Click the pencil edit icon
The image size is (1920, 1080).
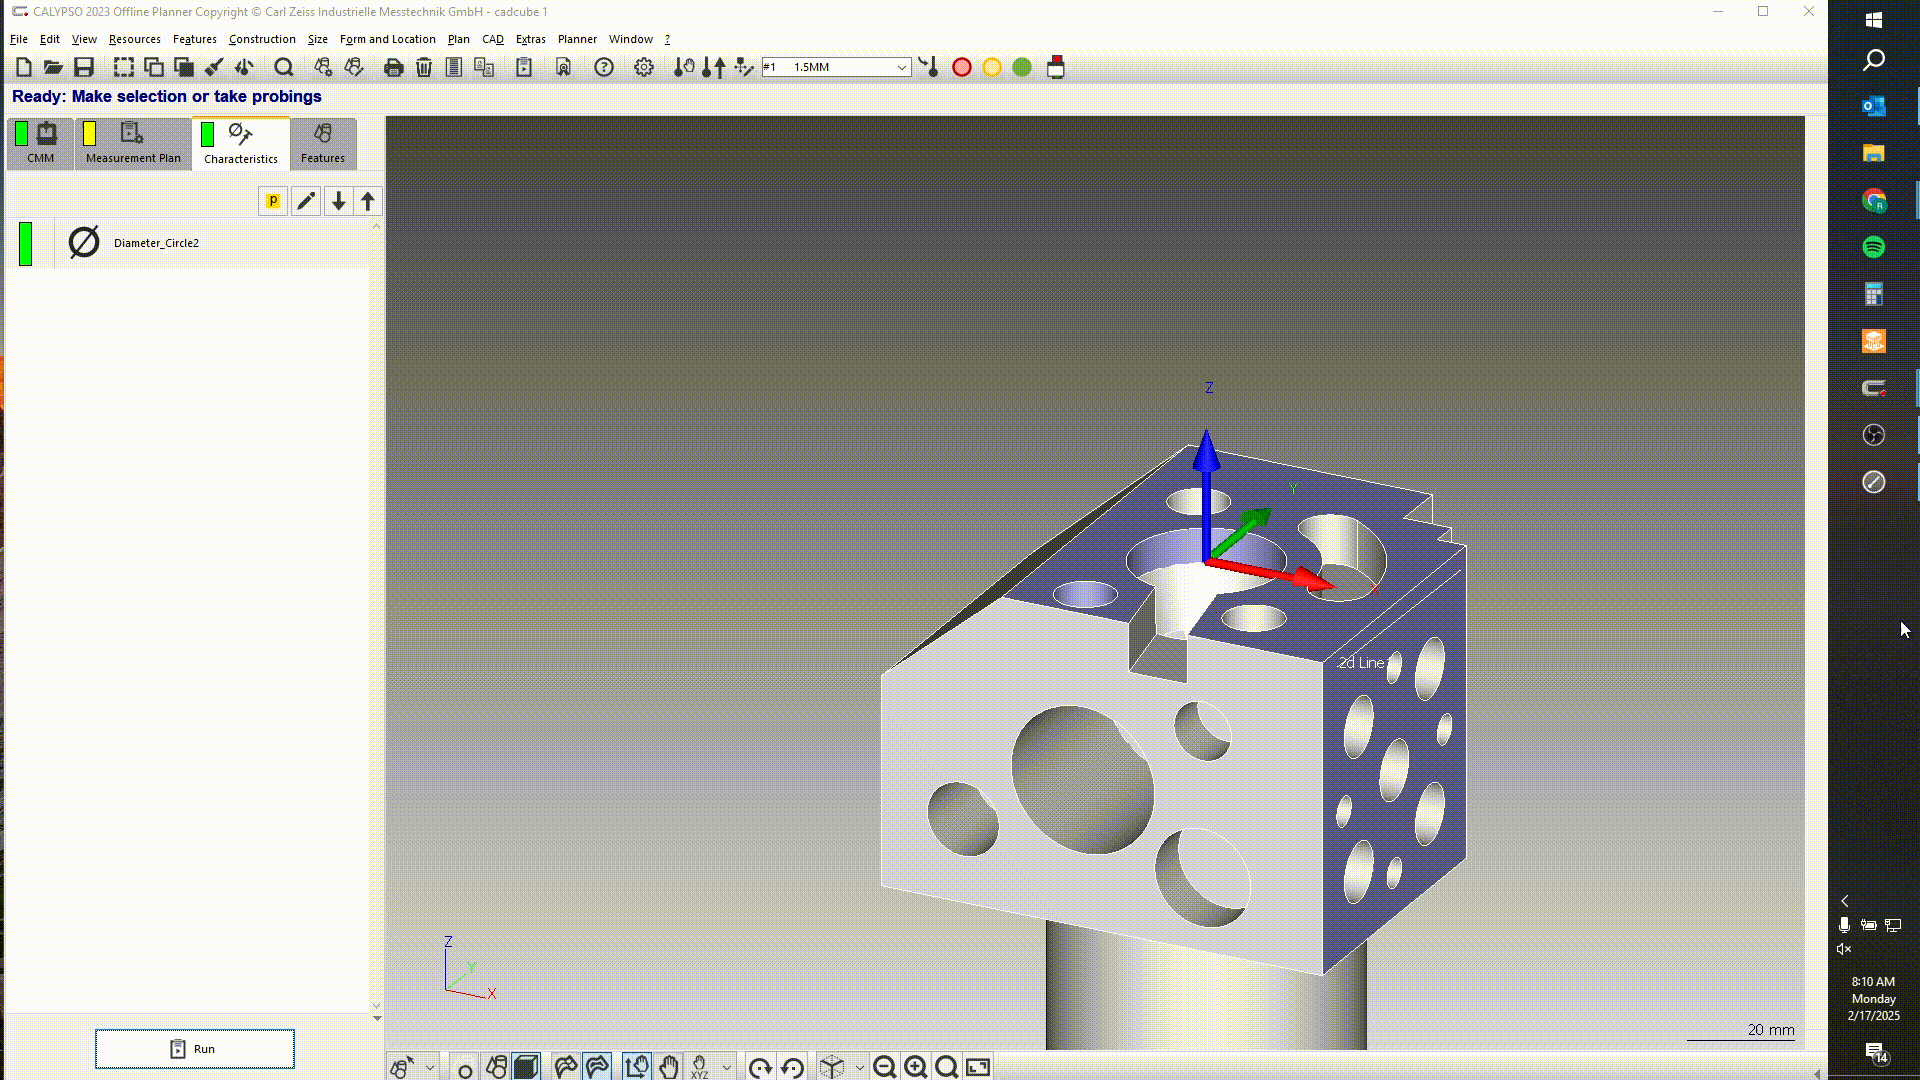(306, 201)
